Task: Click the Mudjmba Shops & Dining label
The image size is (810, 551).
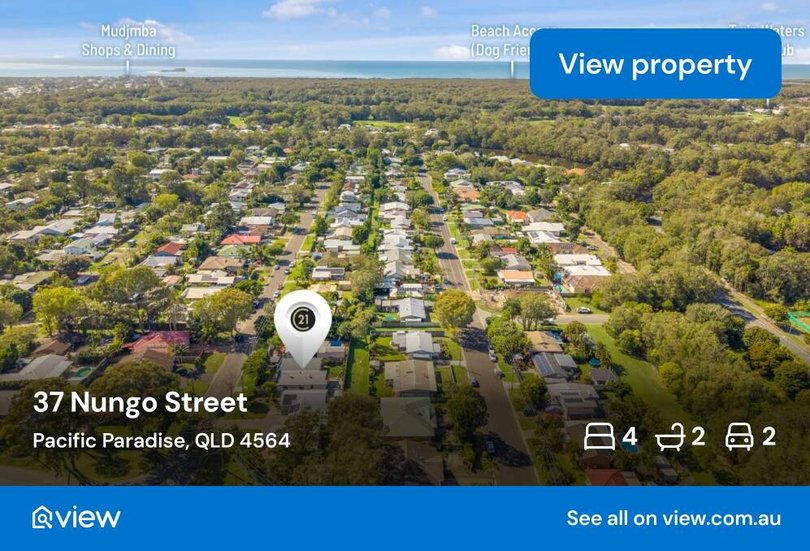Action: [128, 40]
